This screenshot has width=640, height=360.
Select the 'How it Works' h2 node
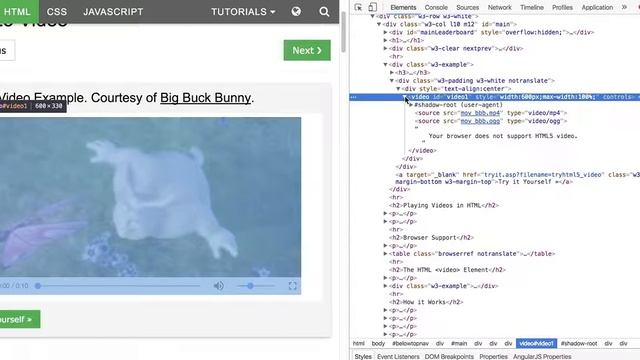coord(426,302)
